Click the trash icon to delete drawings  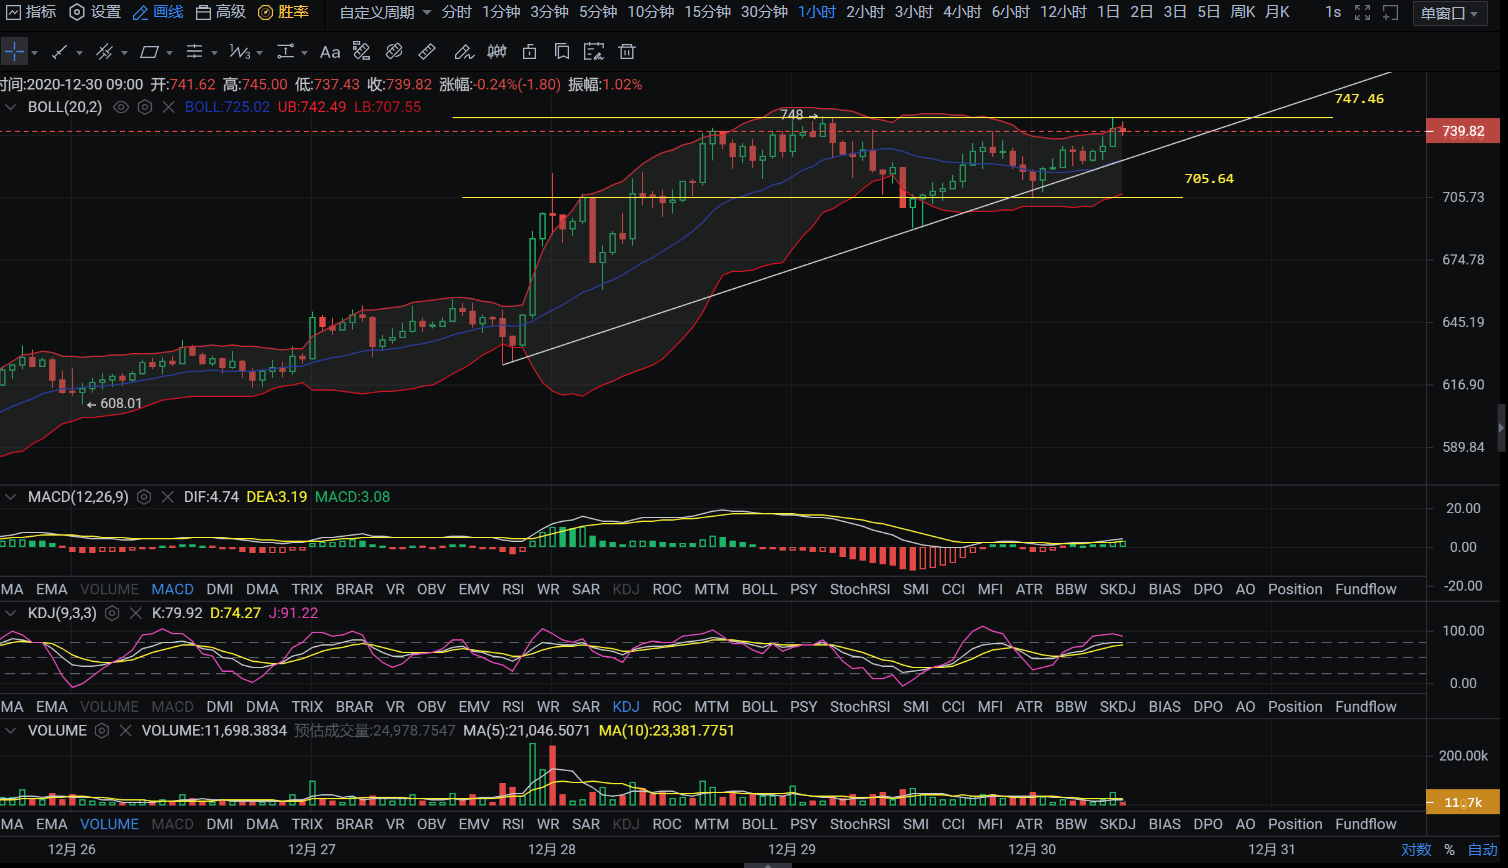(627, 52)
